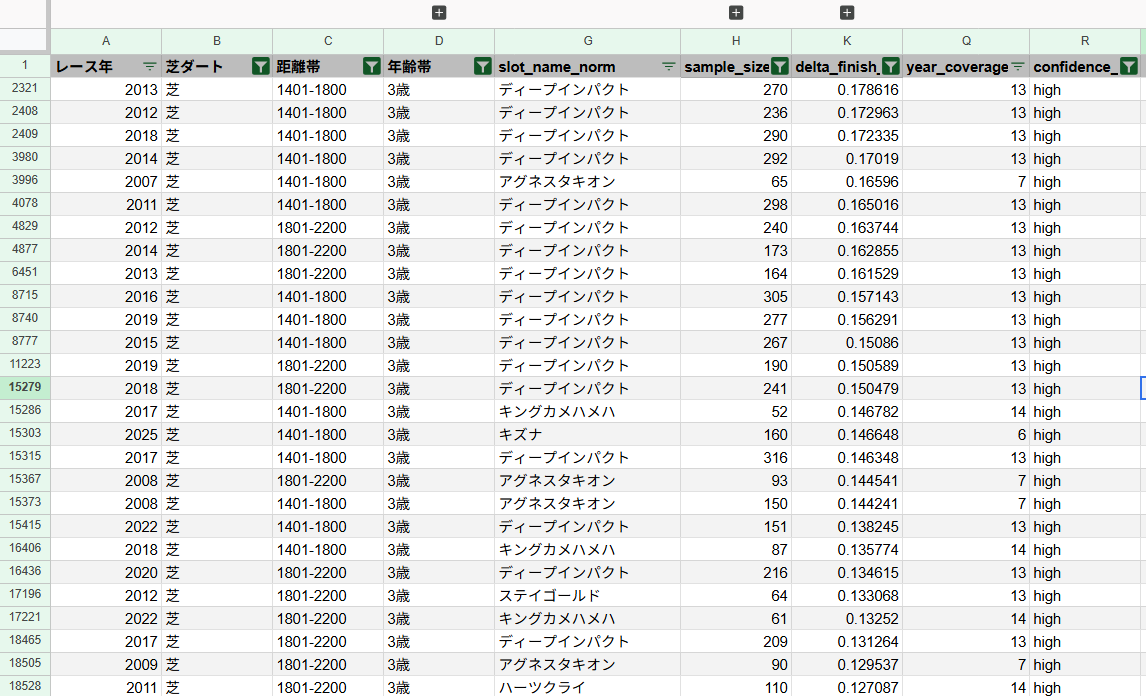
Task: Click 3歳 cell in row 2408
Action: [439, 113]
